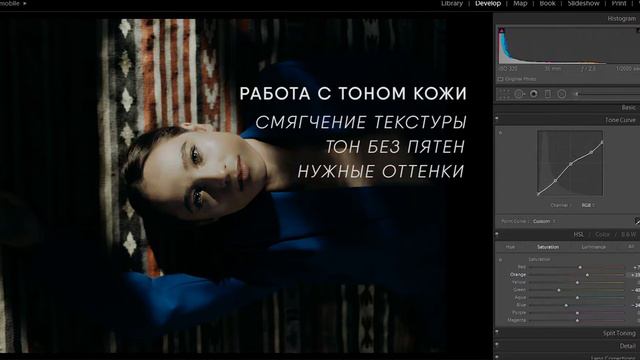Toggle the Lens Corrections panel switch
Image resolution: width=640 pixels, height=360 pixels.
[497, 357]
